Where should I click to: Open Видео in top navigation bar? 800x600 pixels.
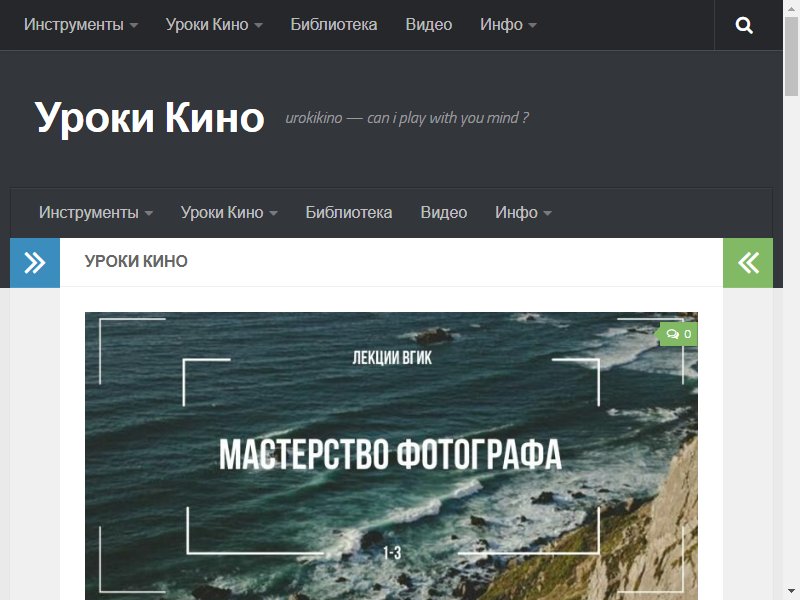pos(429,24)
